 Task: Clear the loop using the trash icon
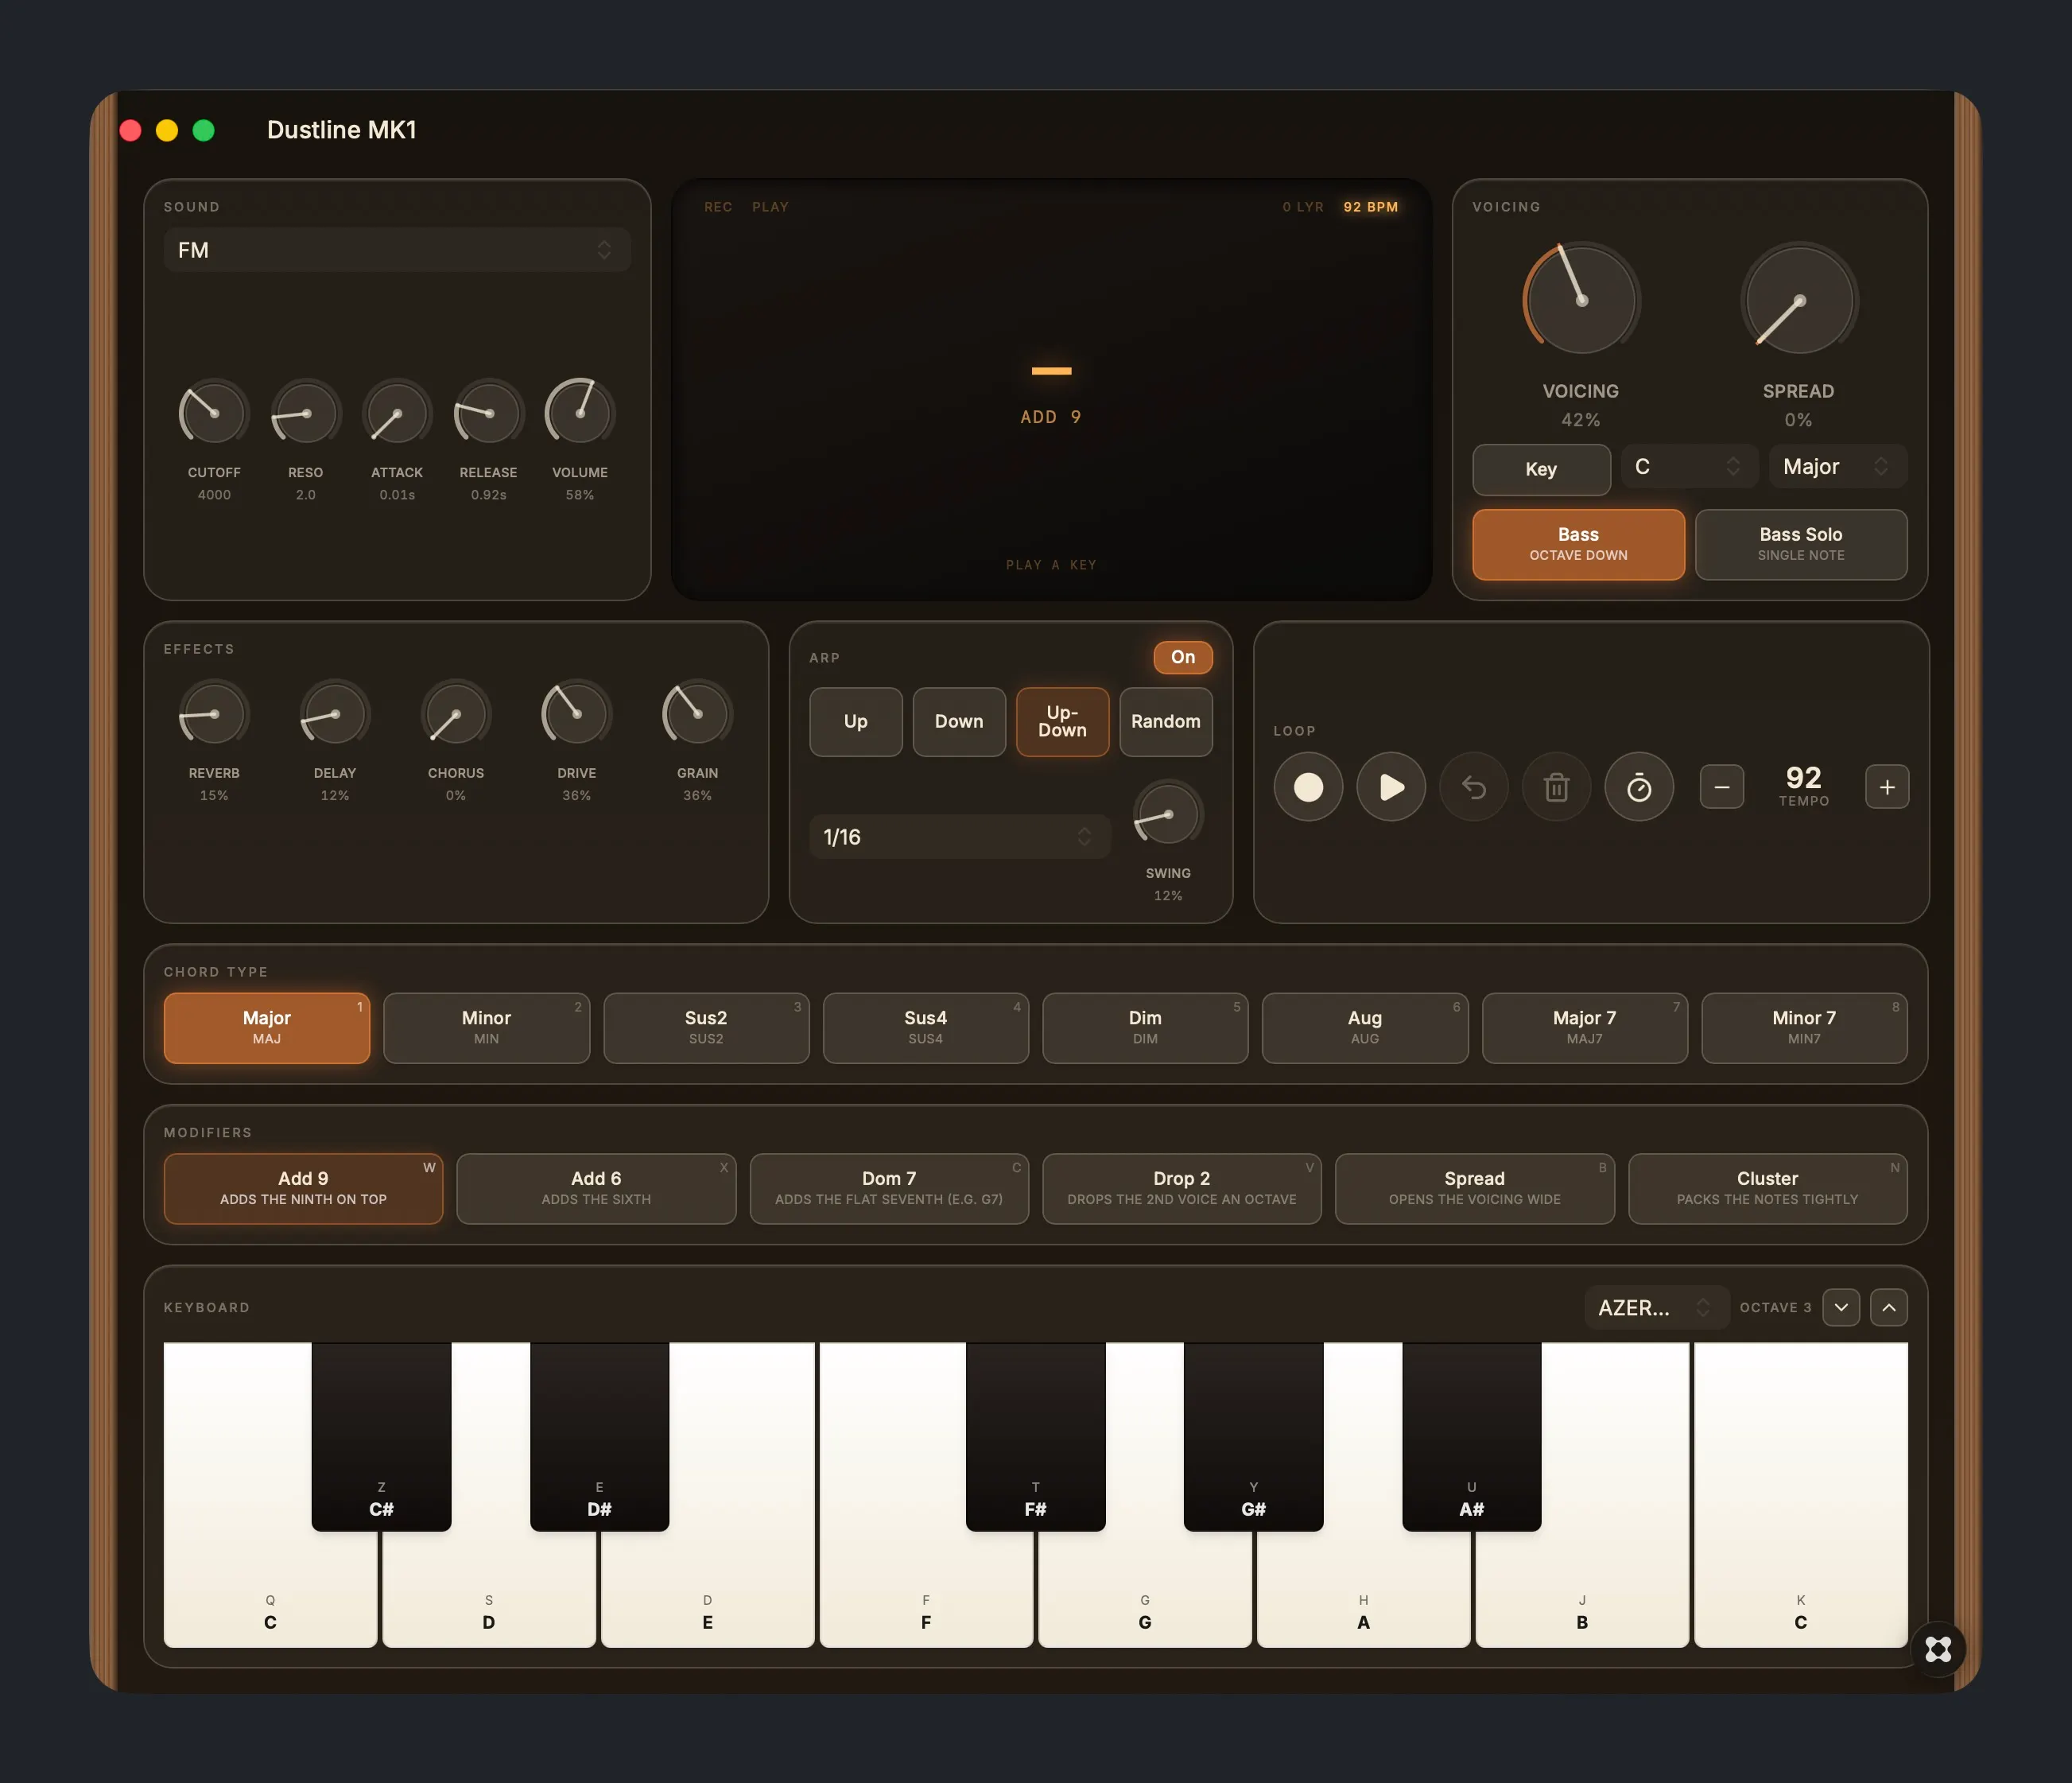click(1556, 787)
